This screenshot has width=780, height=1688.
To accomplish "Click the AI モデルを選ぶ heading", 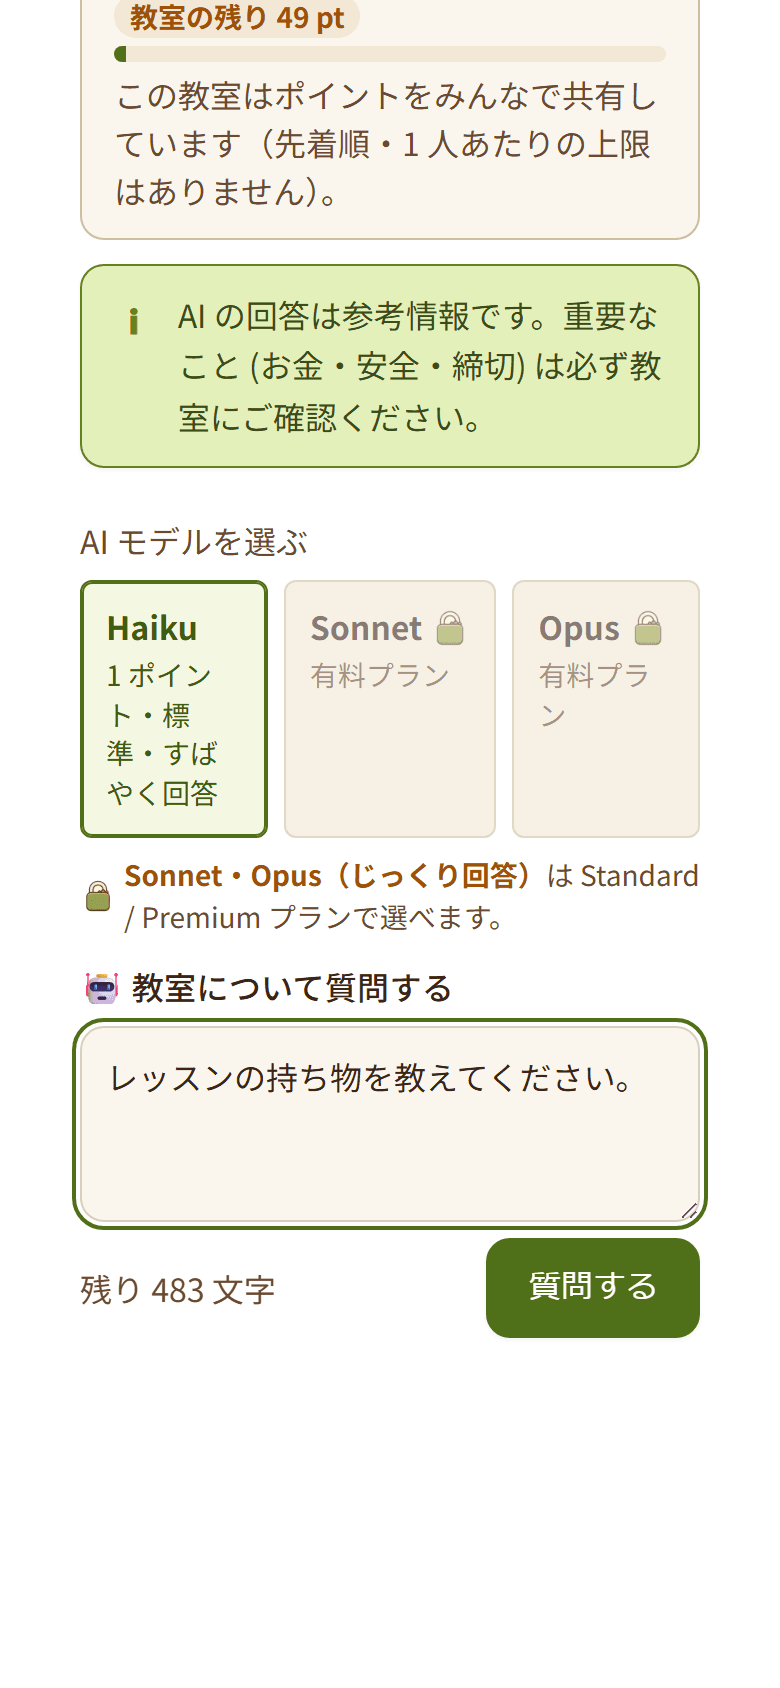I will click(x=194, y=542).
